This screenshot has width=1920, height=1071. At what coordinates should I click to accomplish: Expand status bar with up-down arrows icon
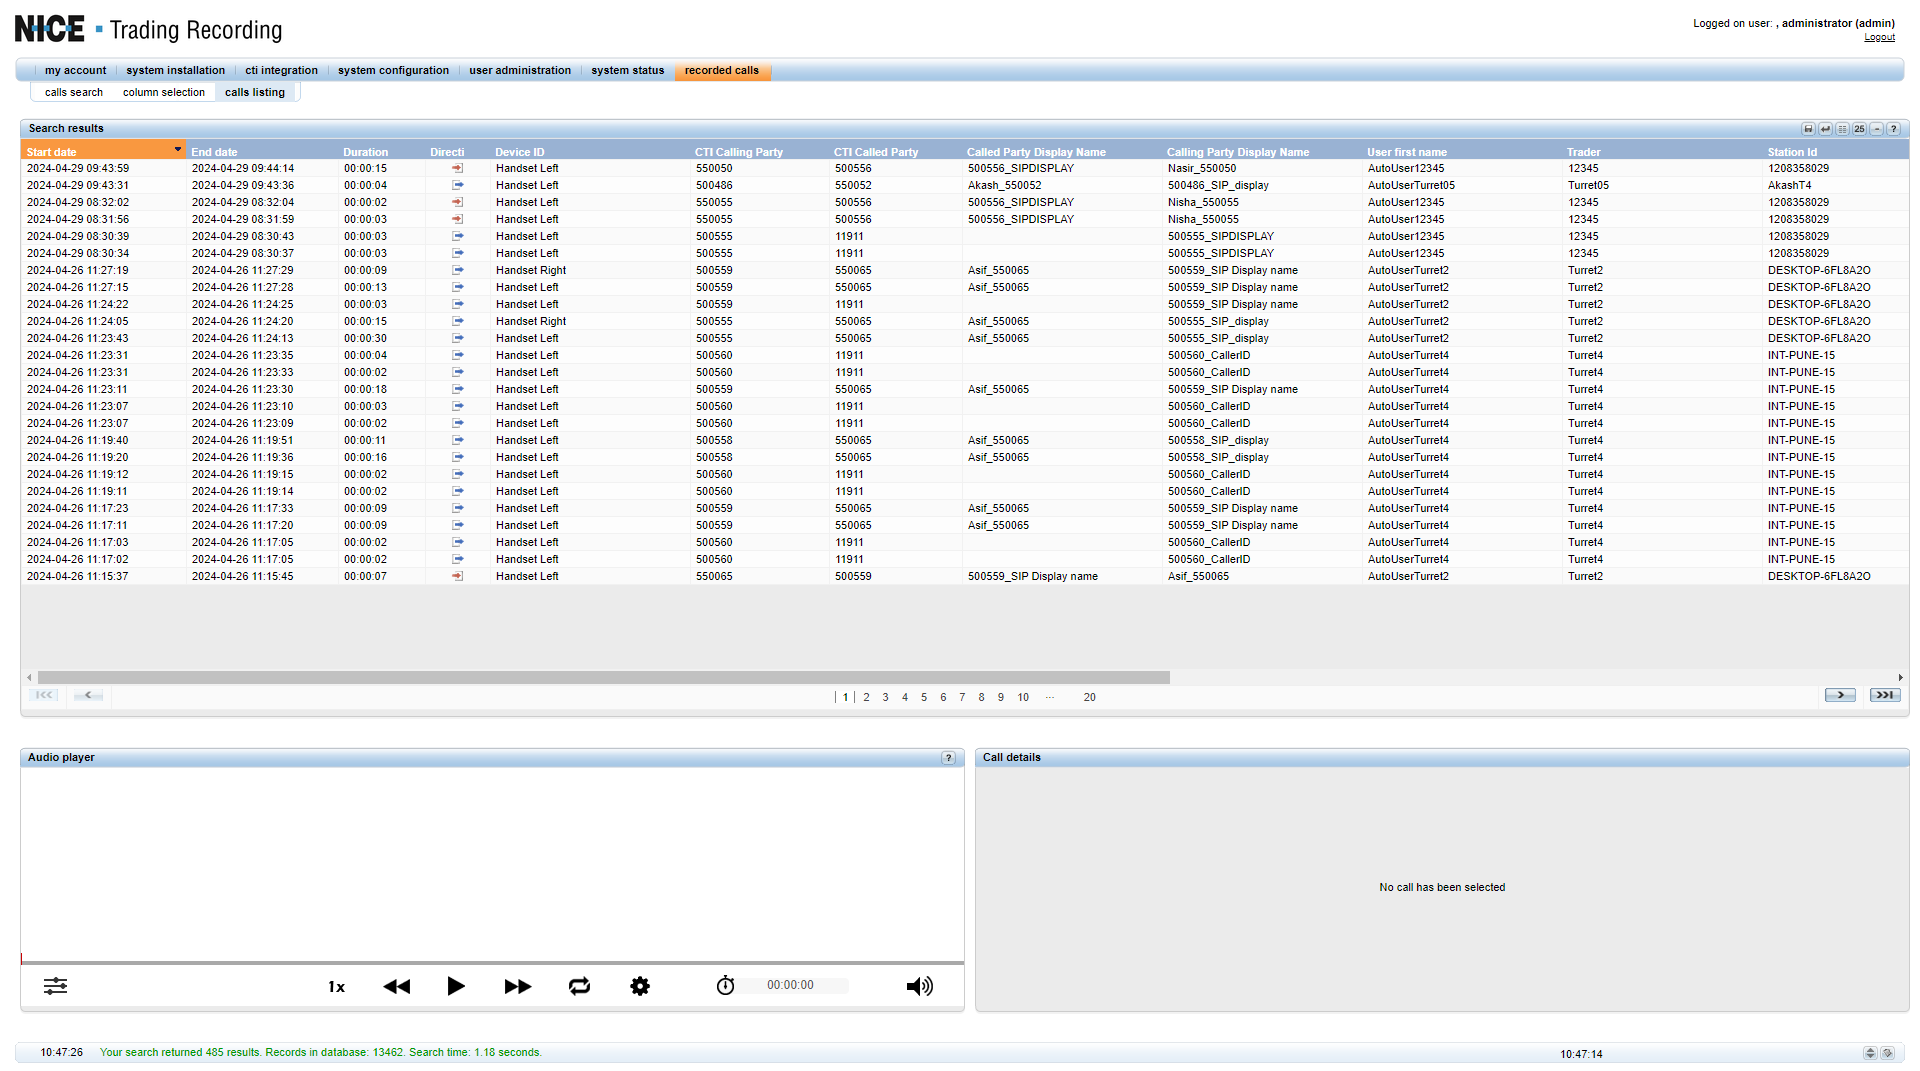point(1870,1053)
